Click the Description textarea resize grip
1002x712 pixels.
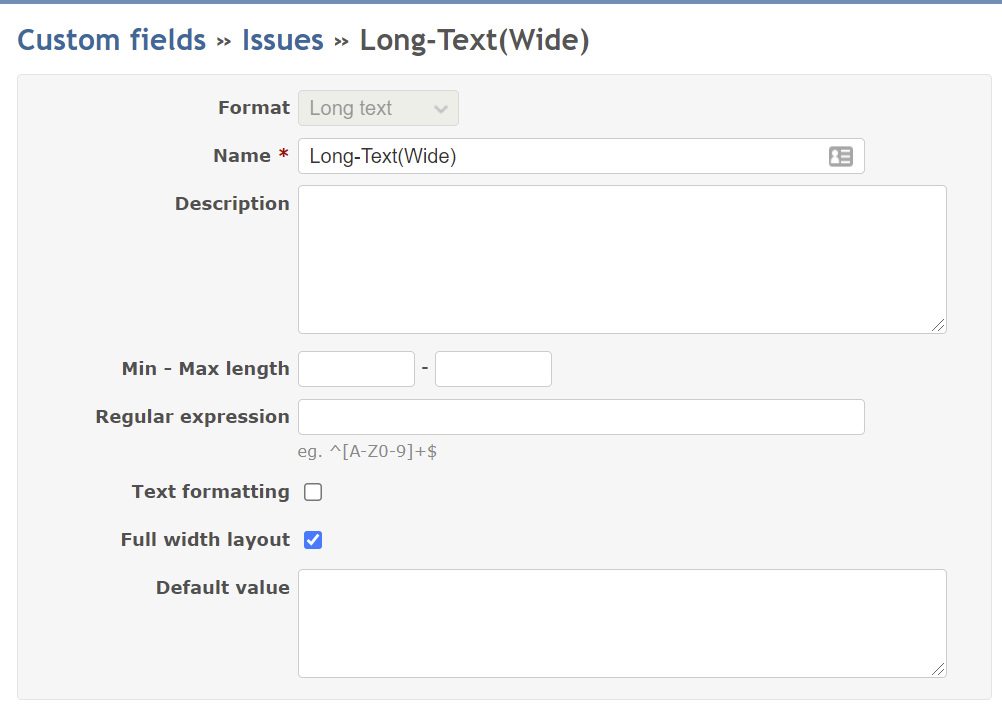[x=938, y=325]
